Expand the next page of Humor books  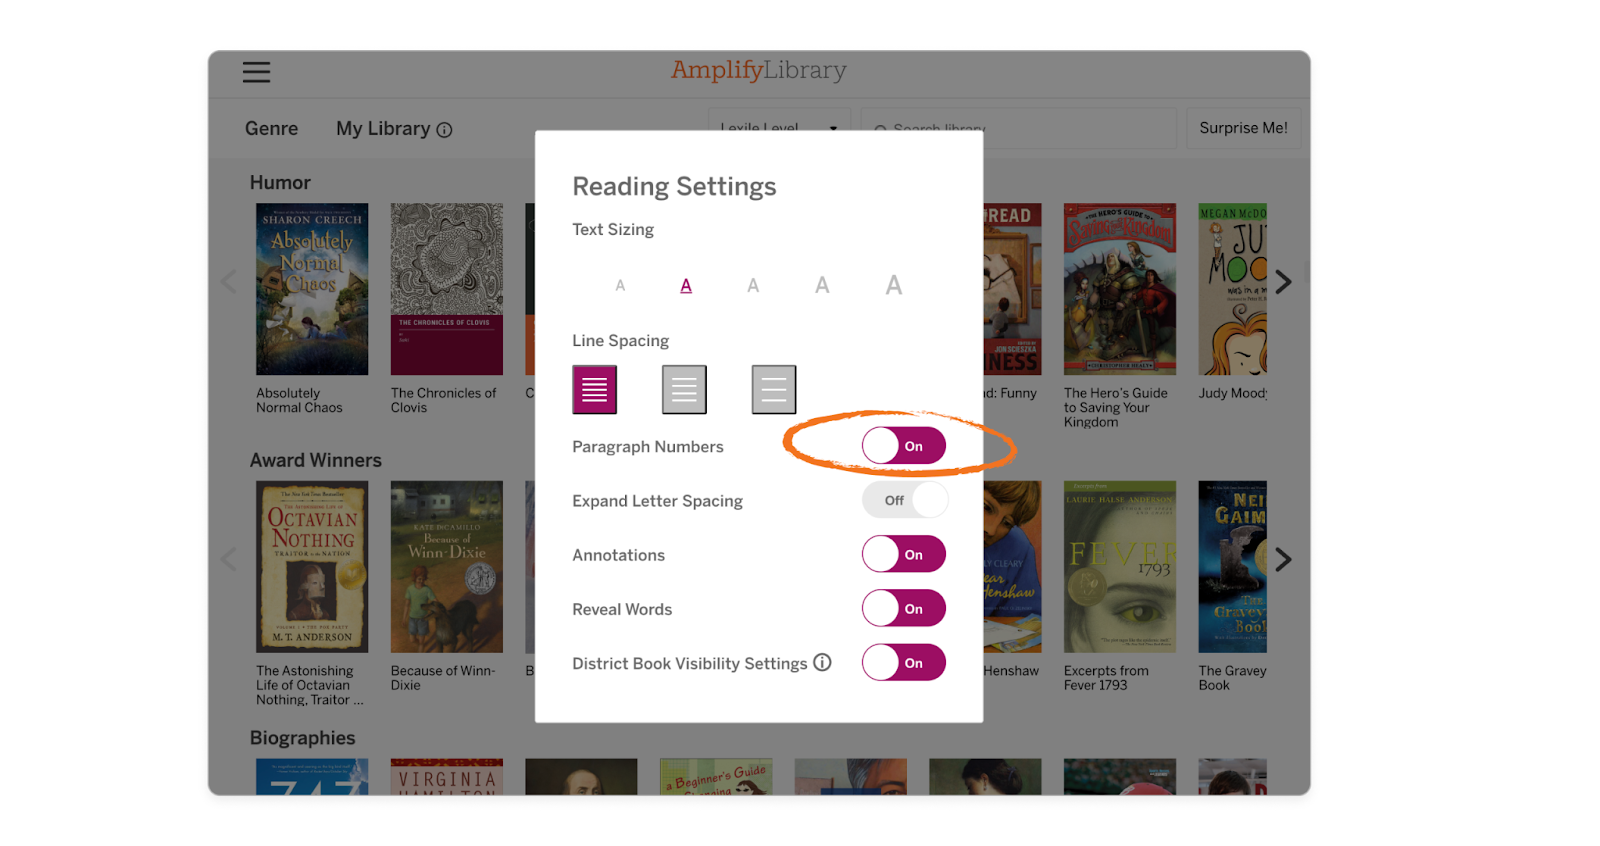1285,281
